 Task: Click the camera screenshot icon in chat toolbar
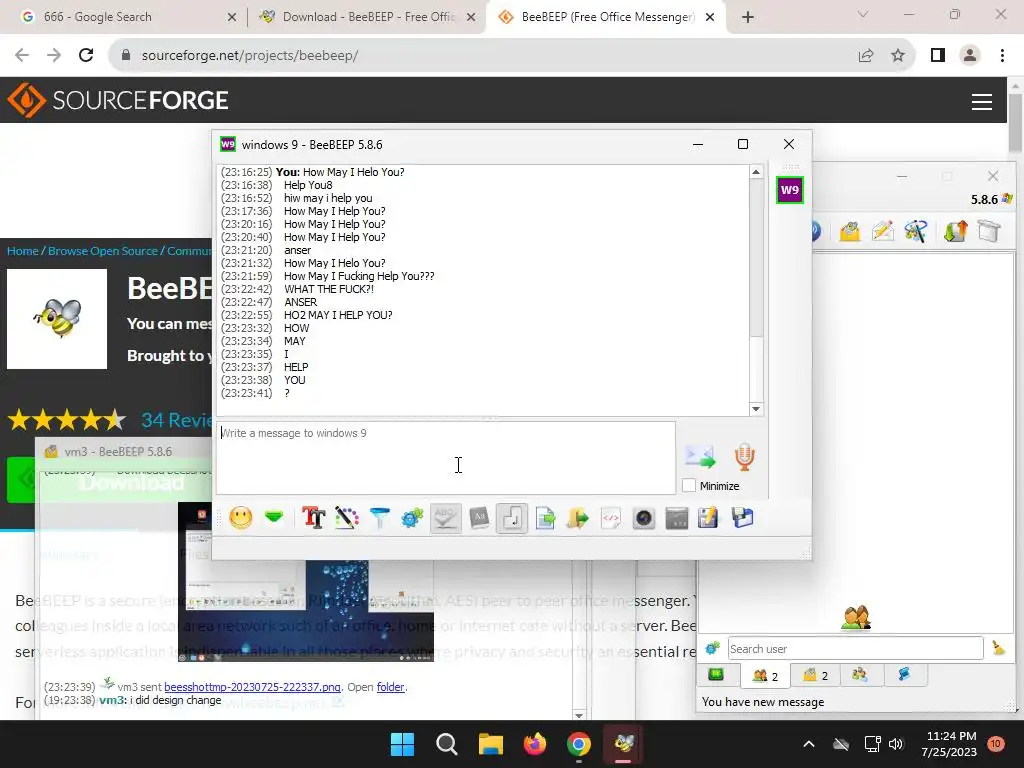644,518
